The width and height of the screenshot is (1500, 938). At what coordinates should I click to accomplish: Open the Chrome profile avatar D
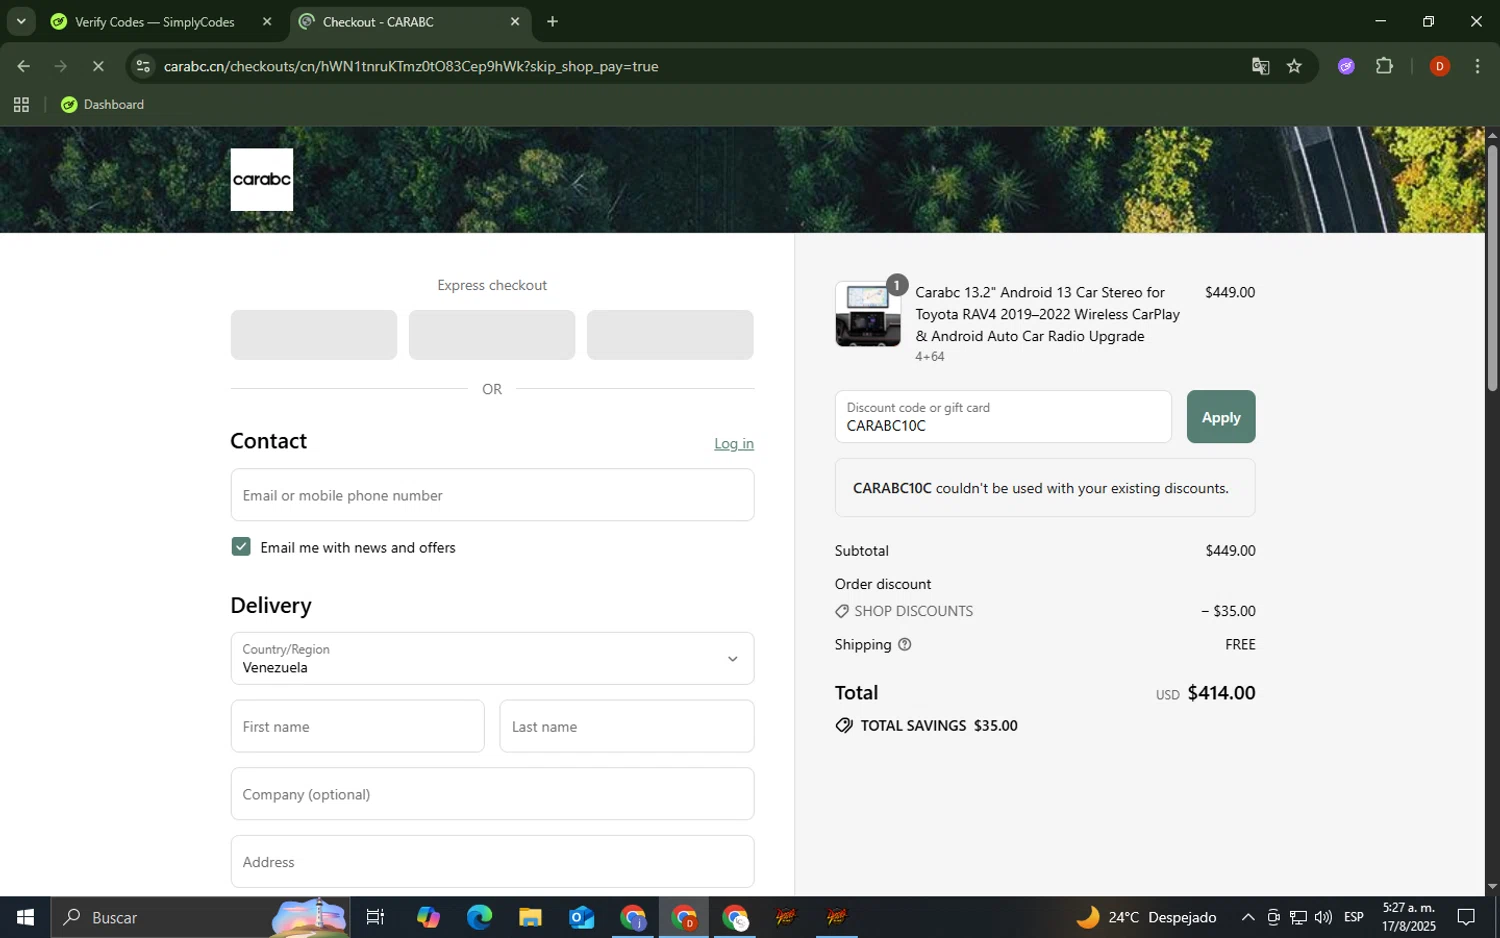click(1439, 67)
